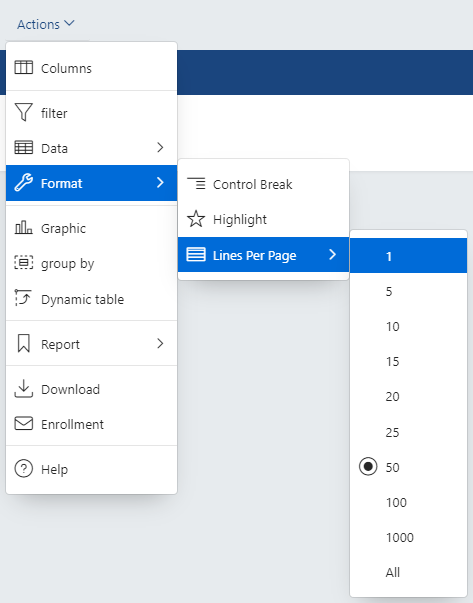Click the Enrollment envelope icon
The height and width of the screenshot is (603, 473).
[23, 423]
